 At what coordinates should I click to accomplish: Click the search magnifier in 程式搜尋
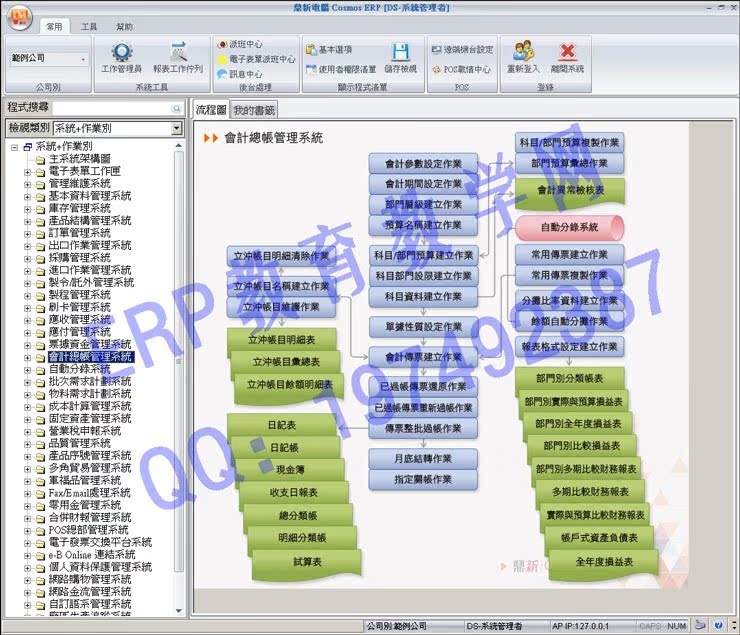tap(177, 109)
